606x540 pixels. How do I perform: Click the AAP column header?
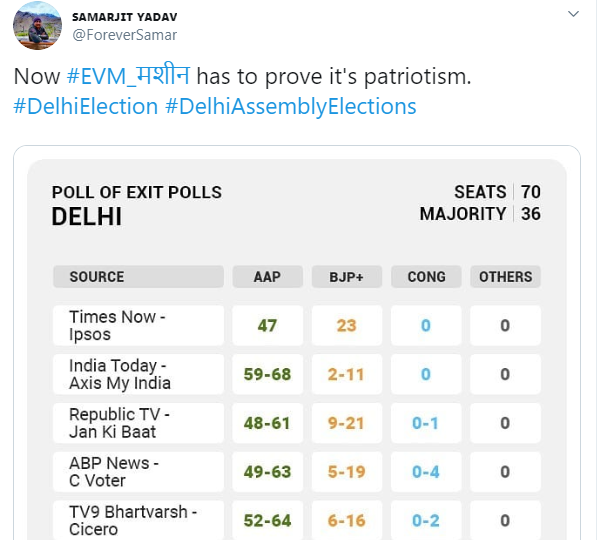tap(267, 277)
